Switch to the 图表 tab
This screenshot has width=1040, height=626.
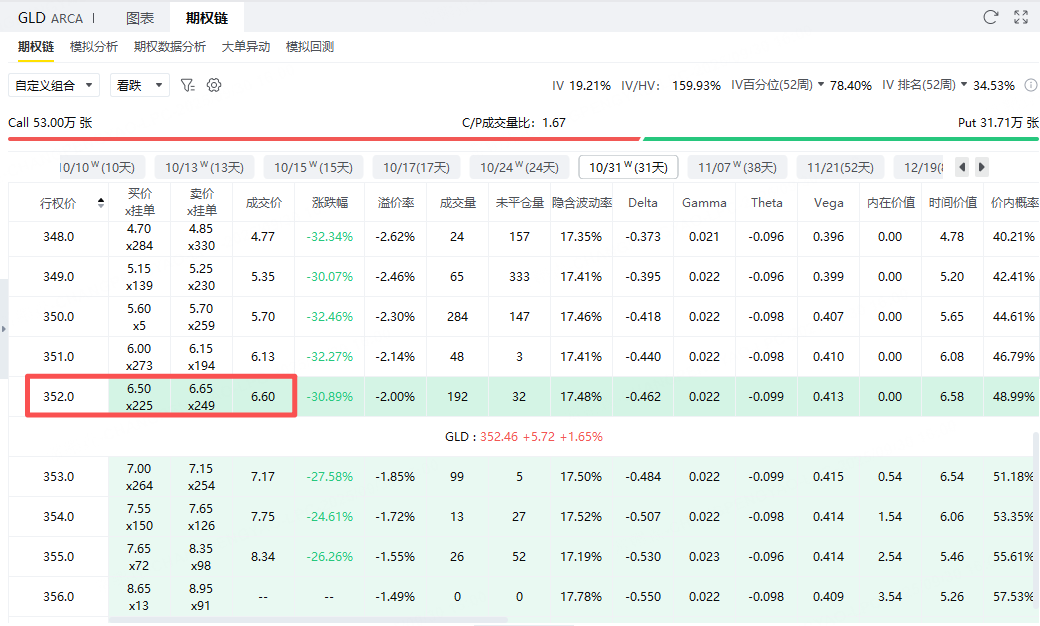[x=140, y=18]
